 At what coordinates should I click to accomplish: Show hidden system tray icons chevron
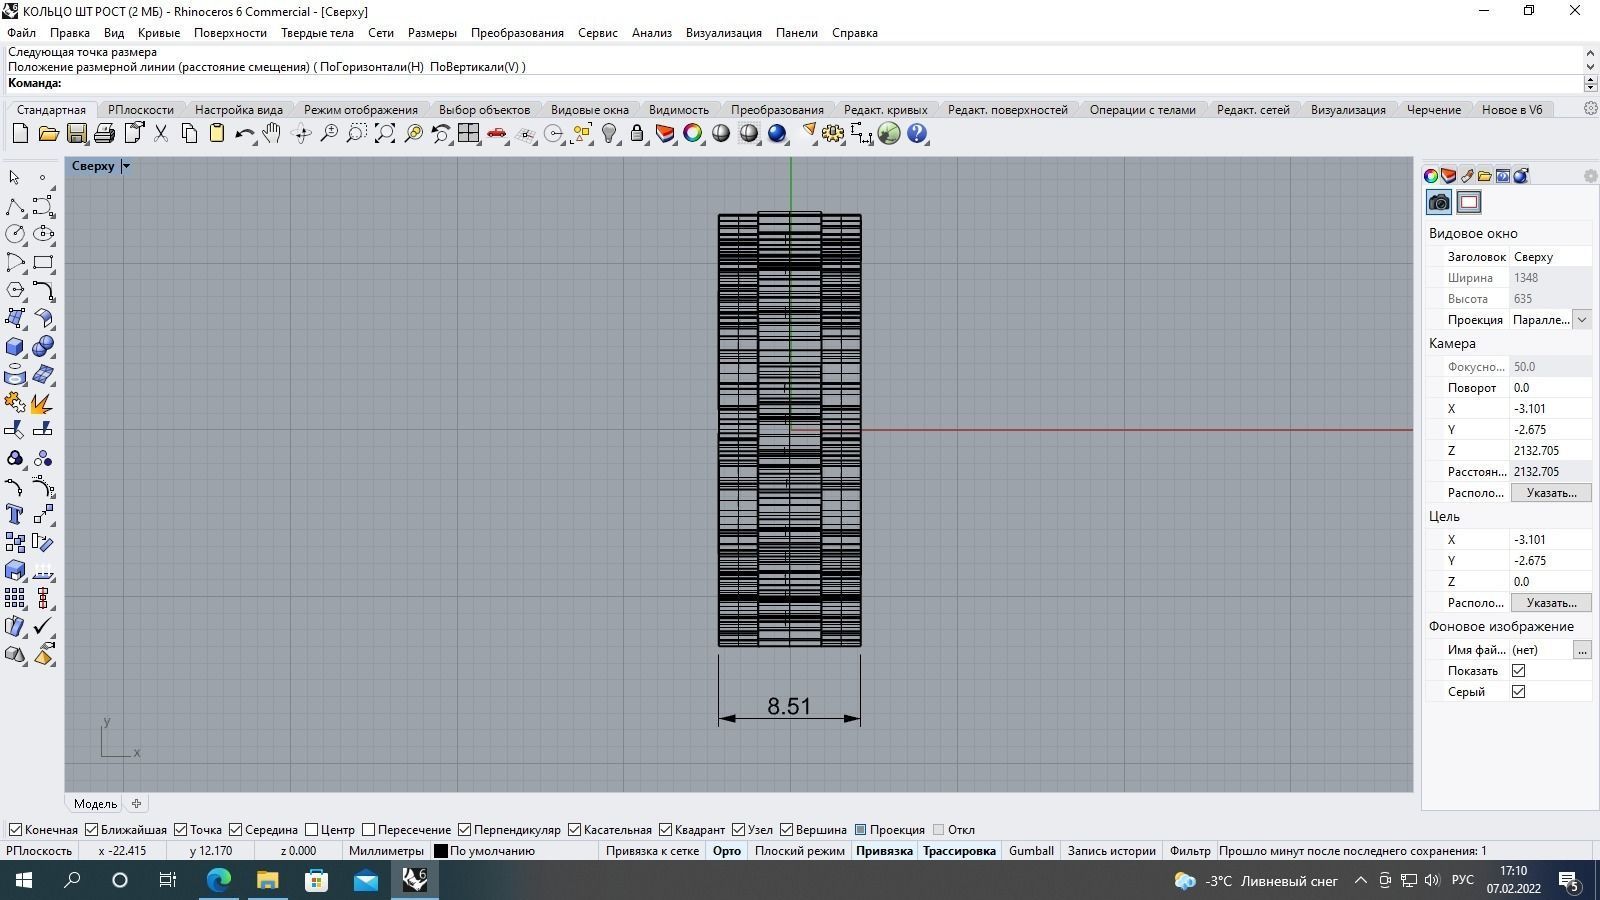point(1360,881)
